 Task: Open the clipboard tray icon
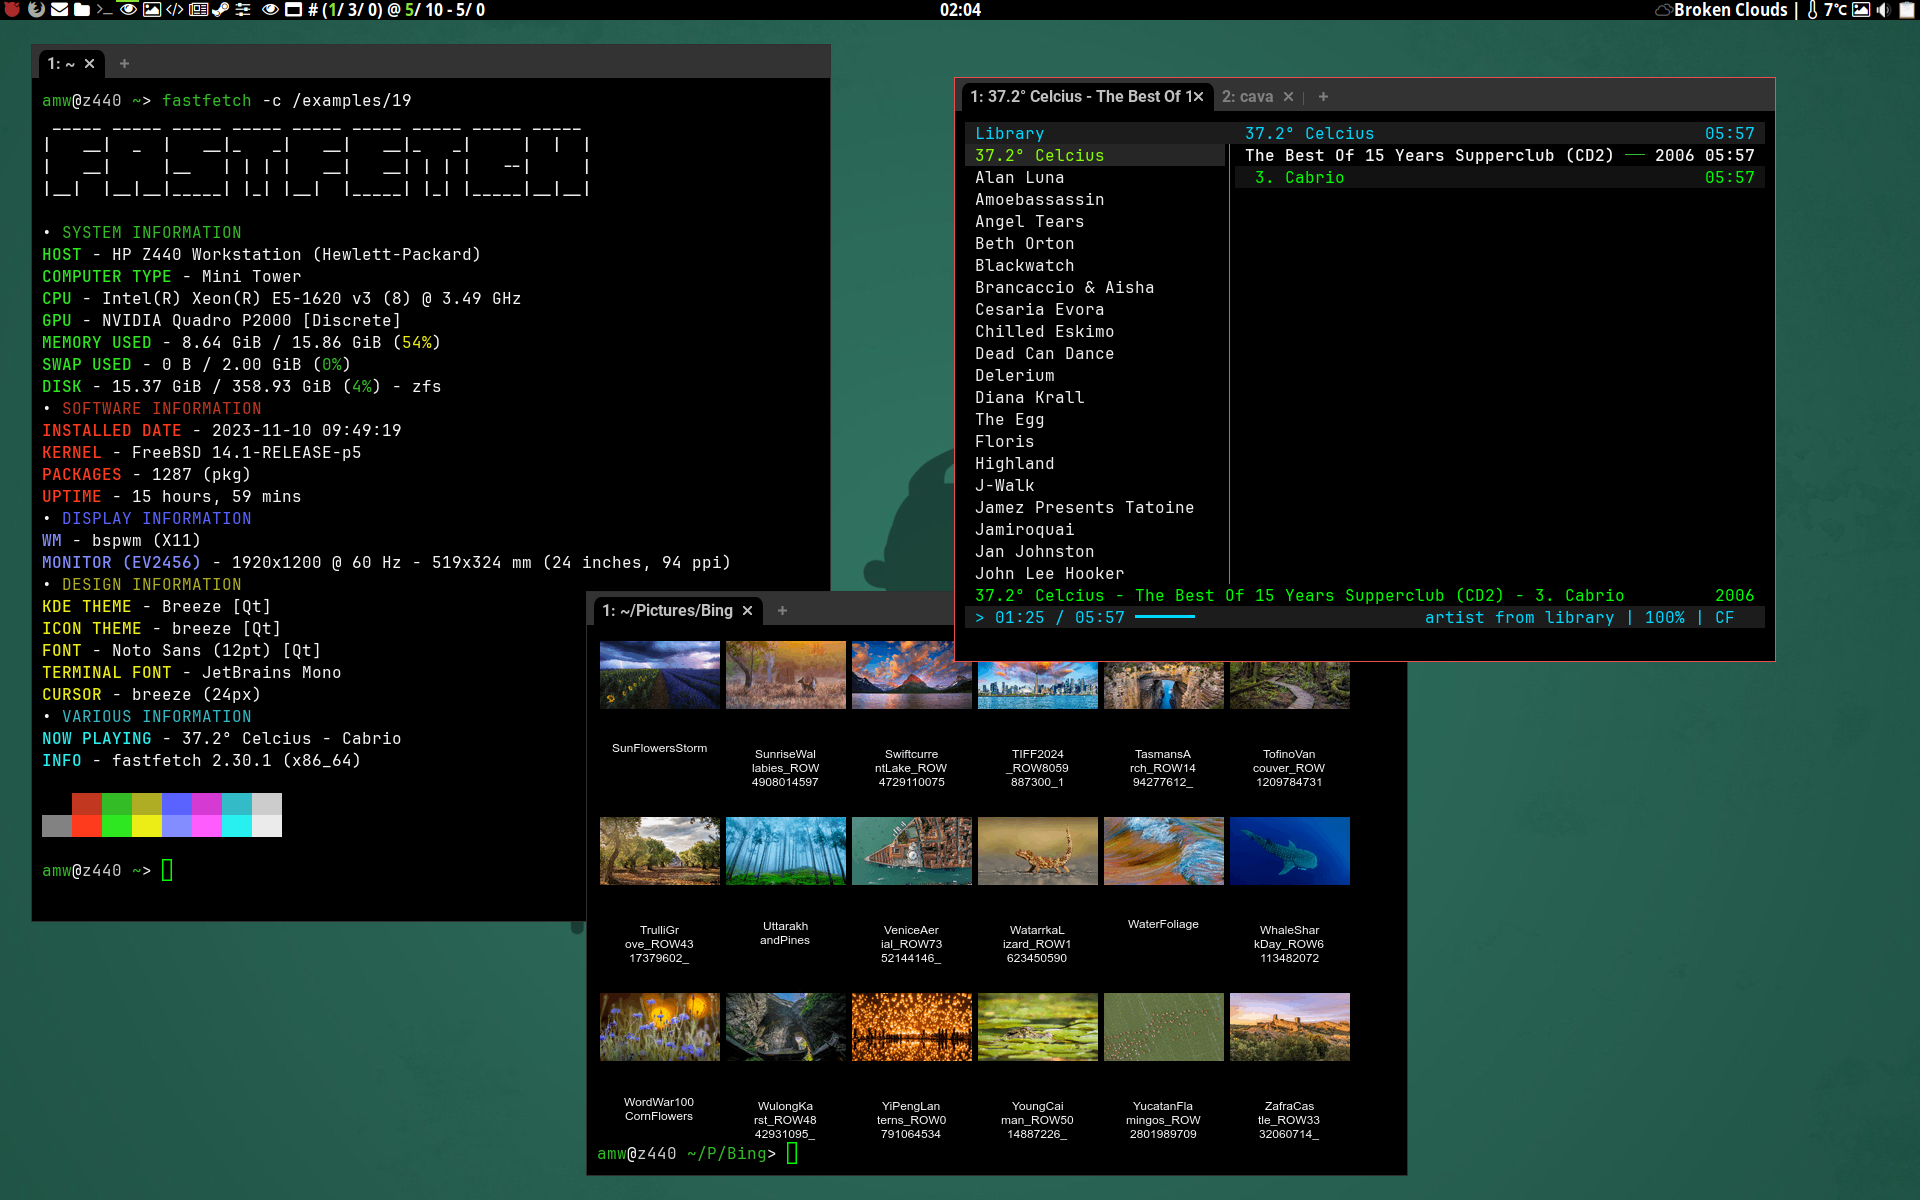pos(1906,10)
